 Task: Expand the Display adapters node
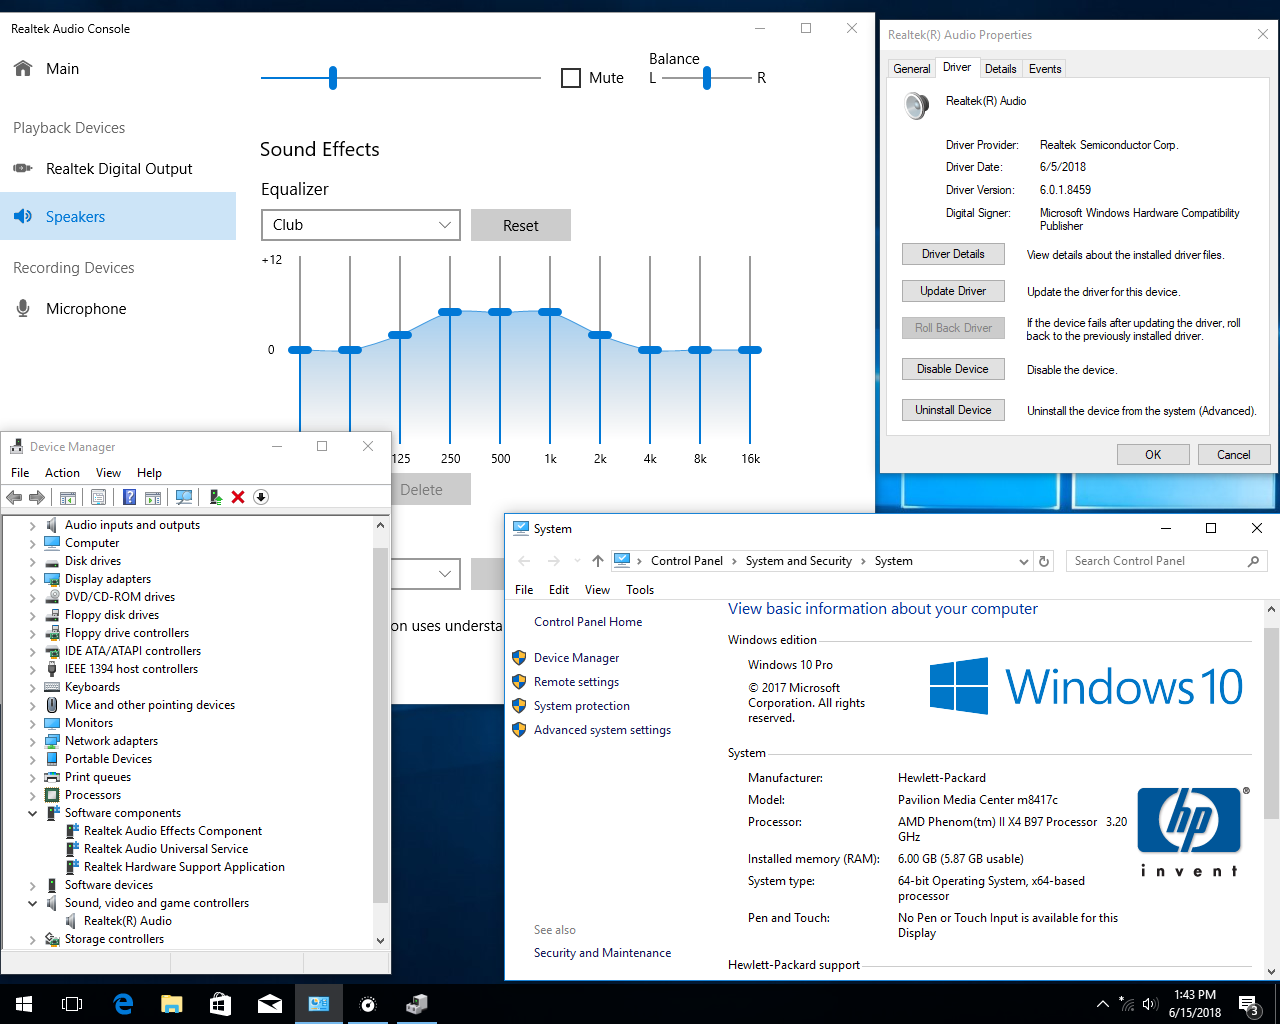(x=32, y=580)
